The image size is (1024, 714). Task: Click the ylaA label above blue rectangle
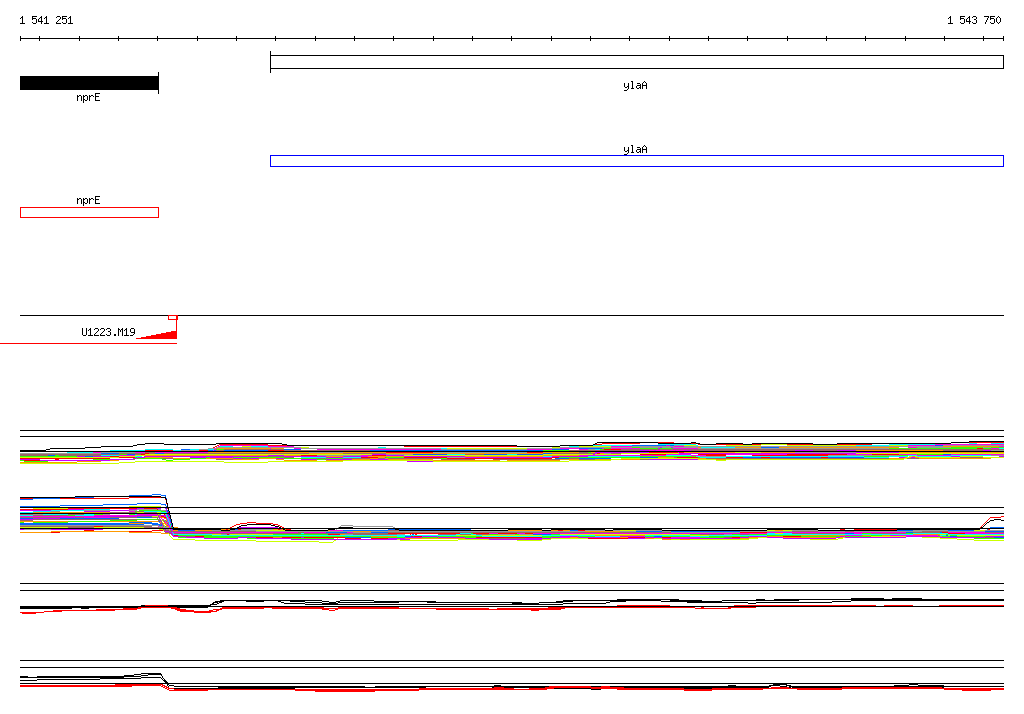click(x=635, y=150)
